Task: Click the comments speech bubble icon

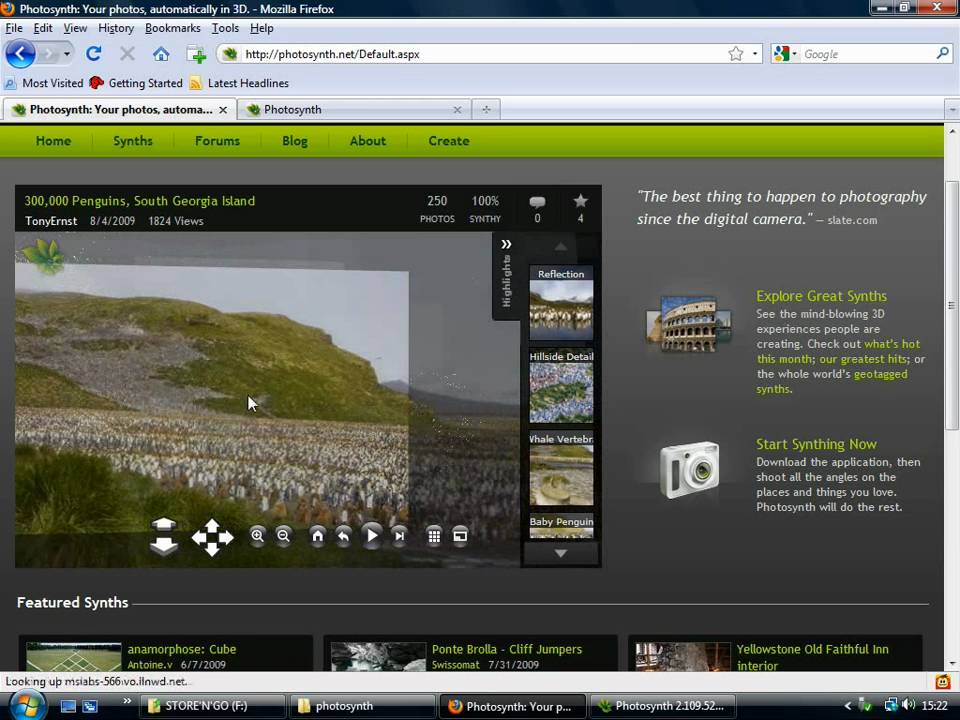Action: pos(537,202)
